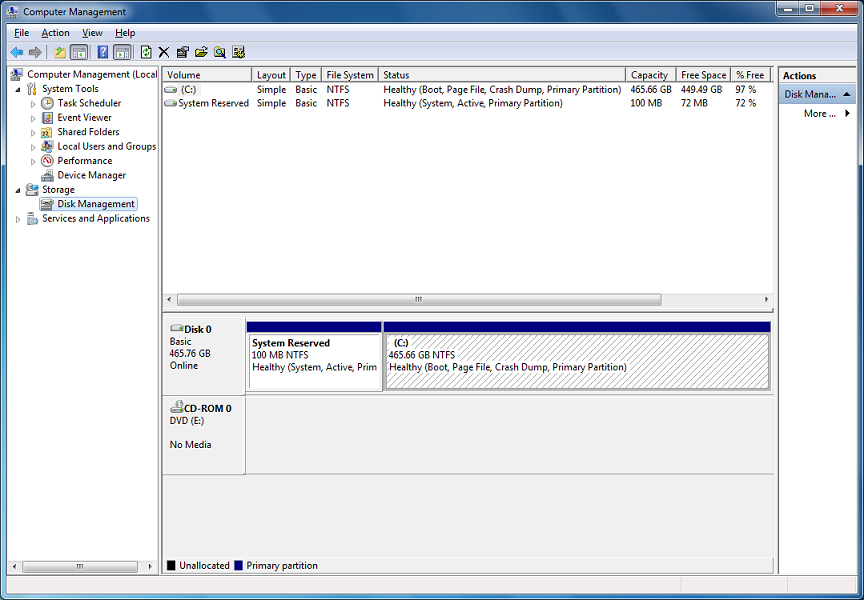Expand the Services and Applications node
Image resolution: width=864 pixels, height=600 pixels.
pos(19,218)
